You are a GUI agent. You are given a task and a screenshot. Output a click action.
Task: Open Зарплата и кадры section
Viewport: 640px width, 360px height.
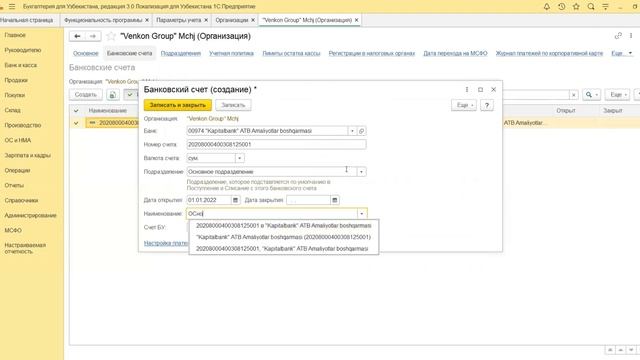(x=27, y=156)
